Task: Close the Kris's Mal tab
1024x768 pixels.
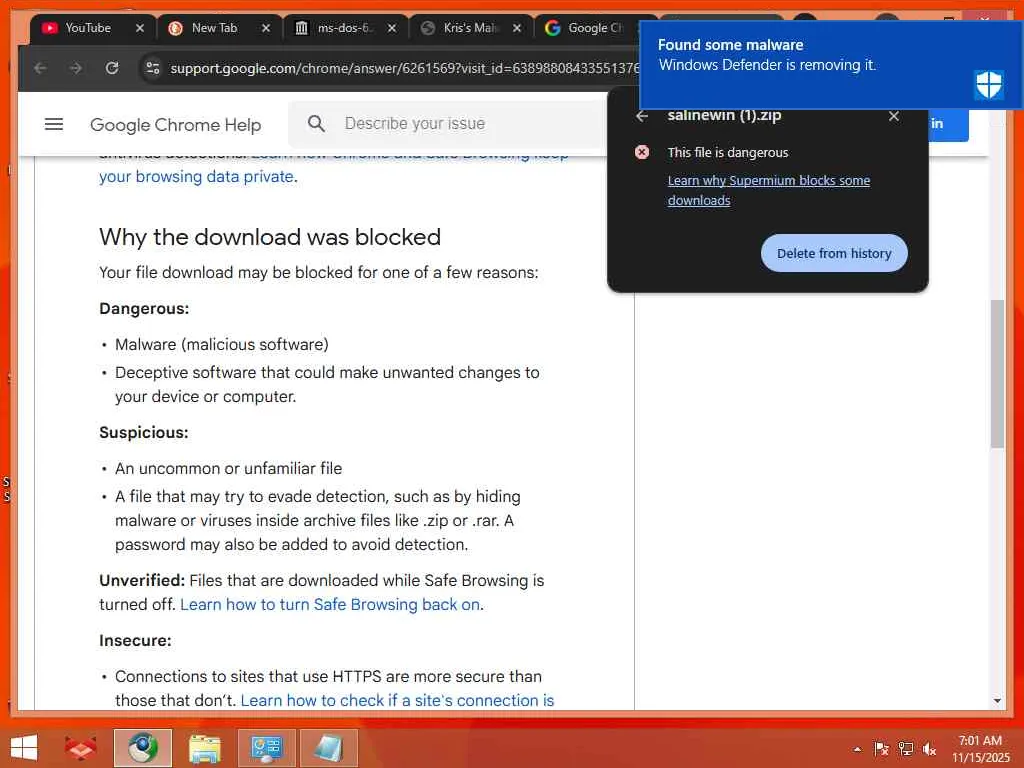Action: pos(517,28)
